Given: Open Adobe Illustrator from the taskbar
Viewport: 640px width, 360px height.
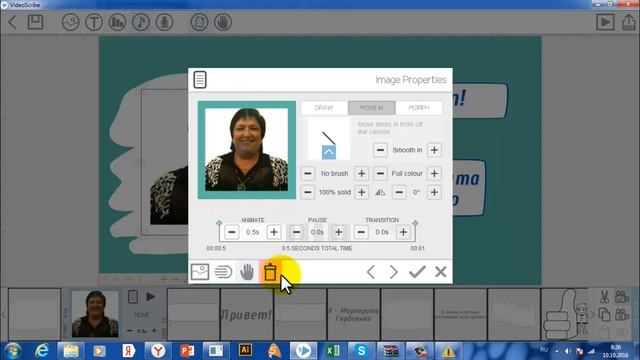Looking at the screenshot, I should (245, 351).
